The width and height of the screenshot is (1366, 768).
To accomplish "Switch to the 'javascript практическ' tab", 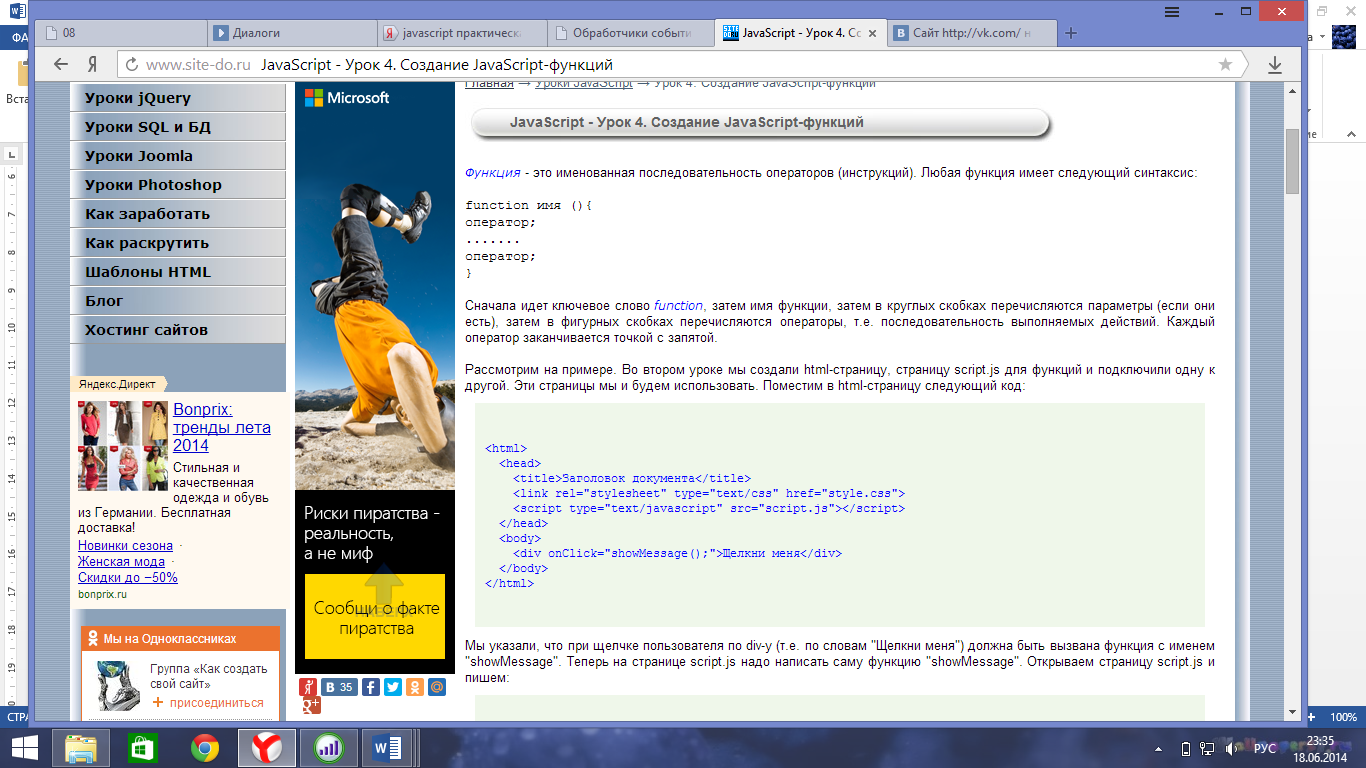I will pyautogui.click(x=463, y=33).
